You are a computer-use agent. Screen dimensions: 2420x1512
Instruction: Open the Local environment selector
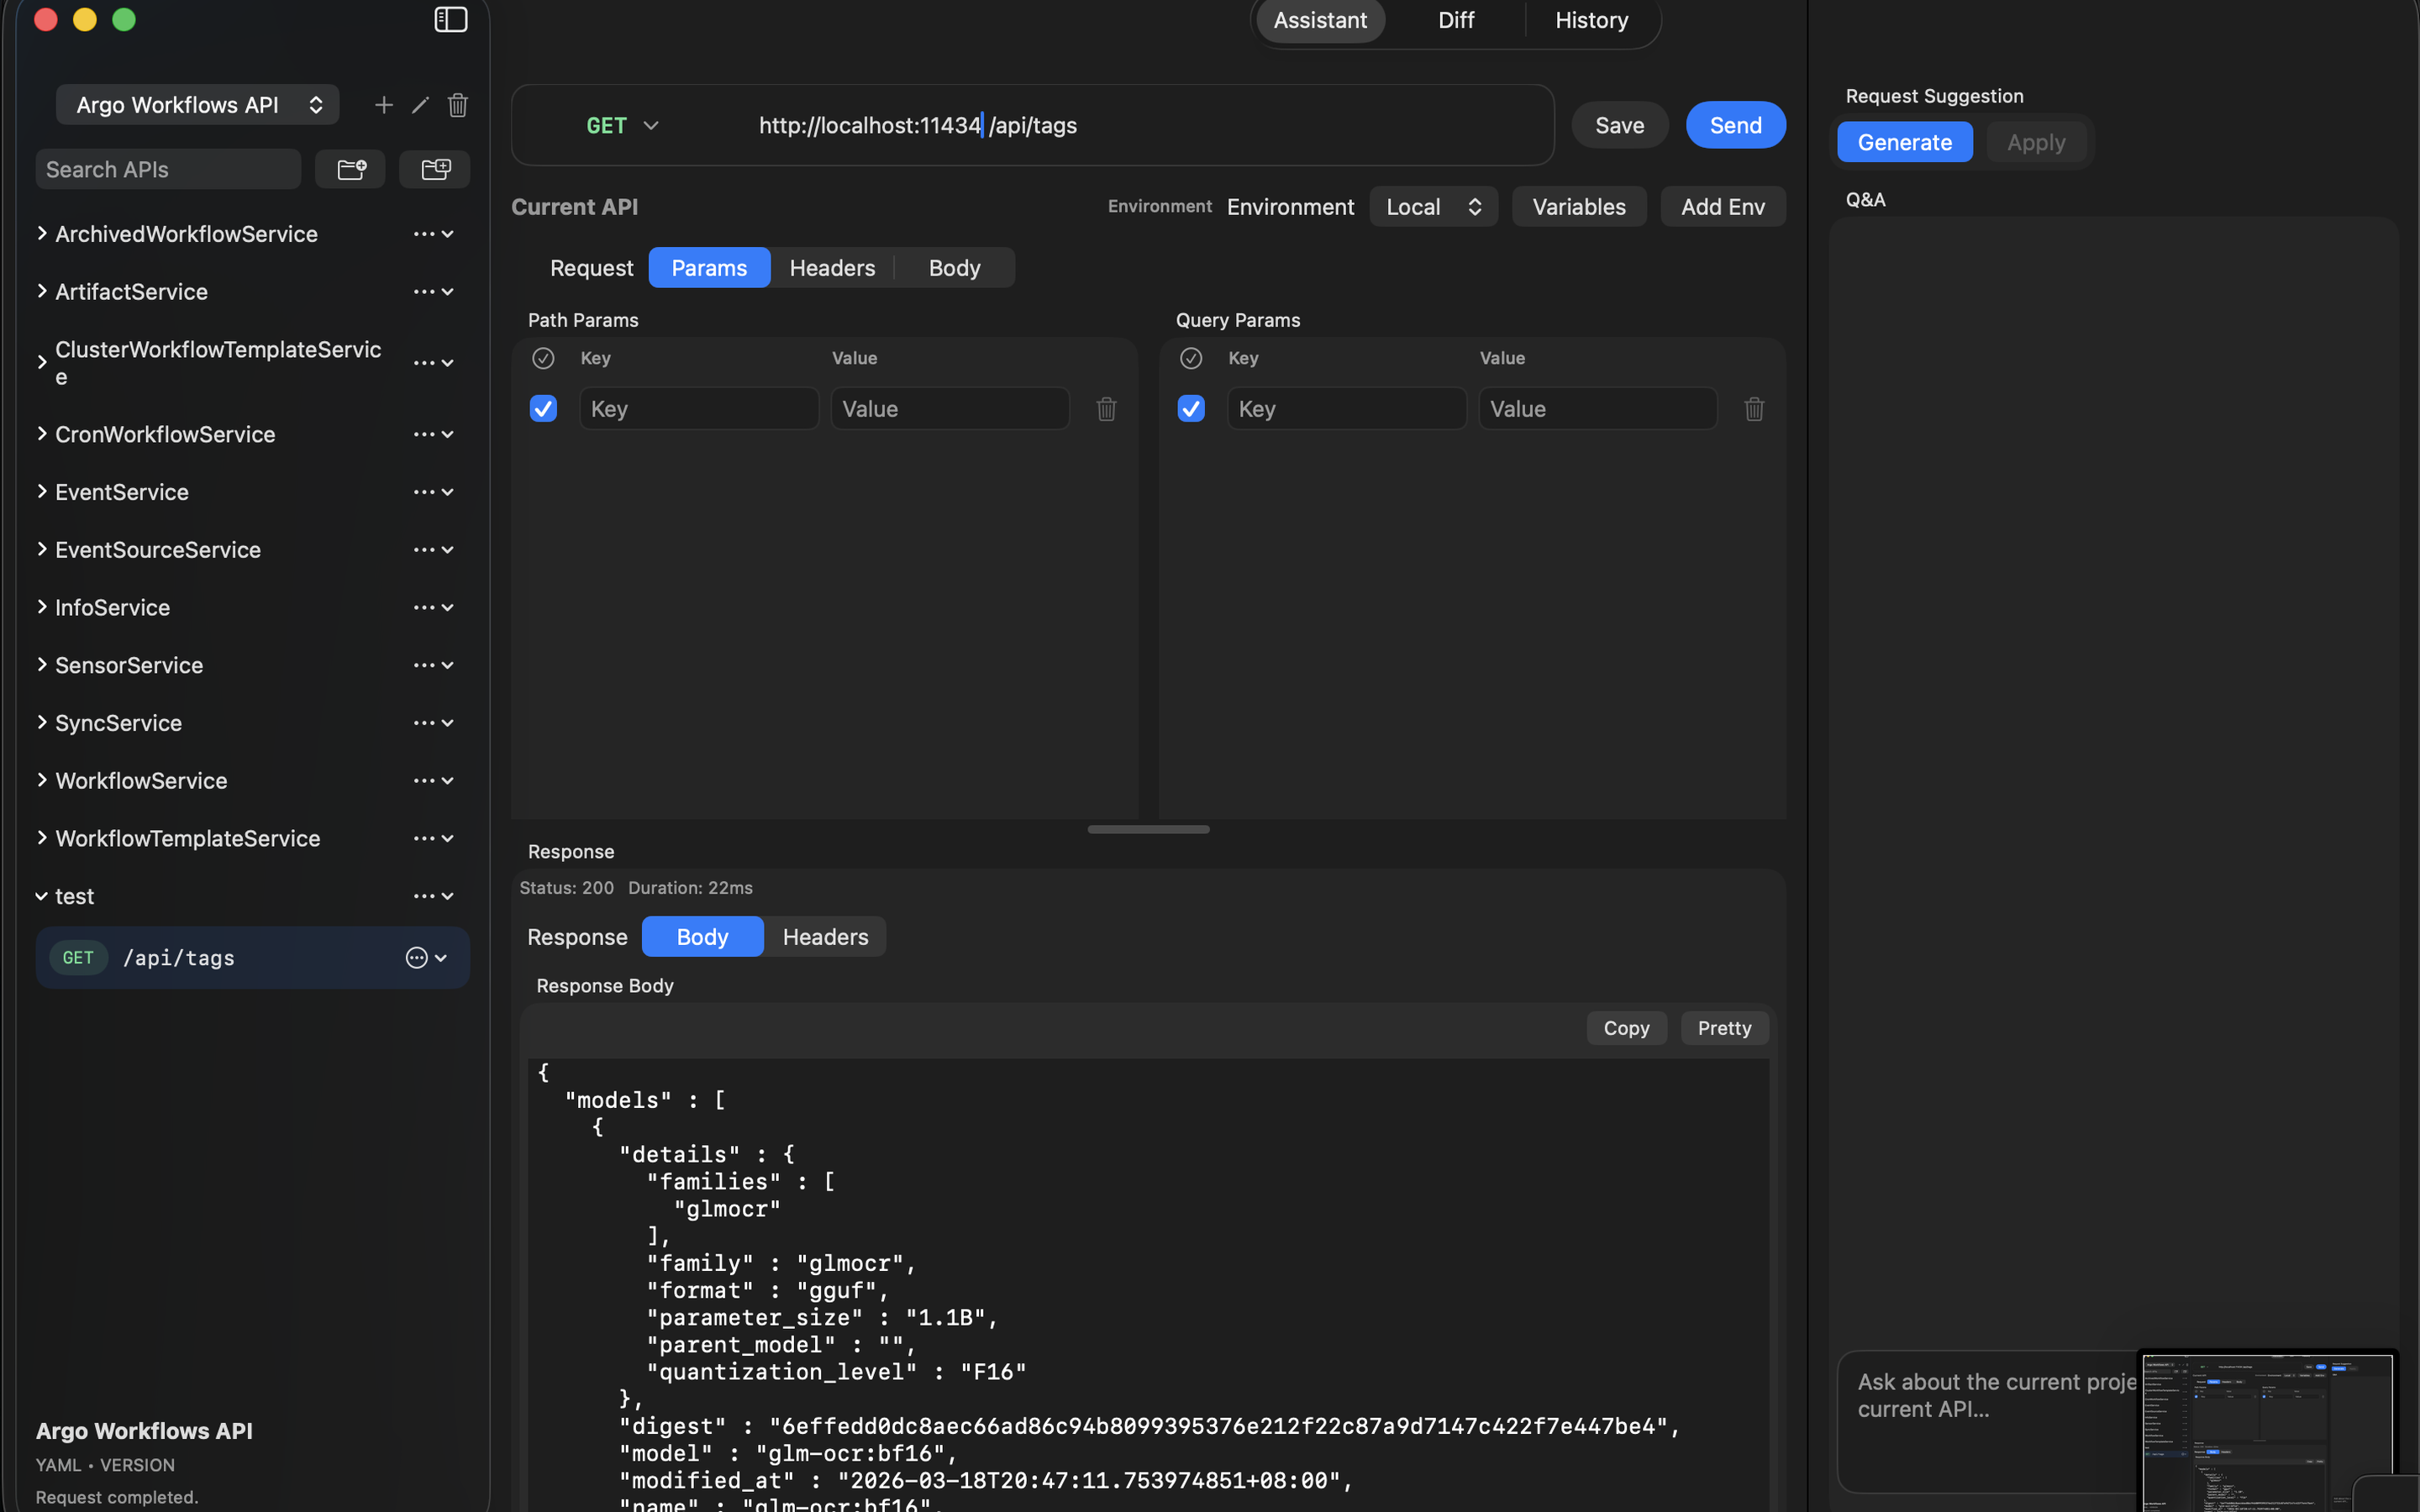(x=1432, y=206)
